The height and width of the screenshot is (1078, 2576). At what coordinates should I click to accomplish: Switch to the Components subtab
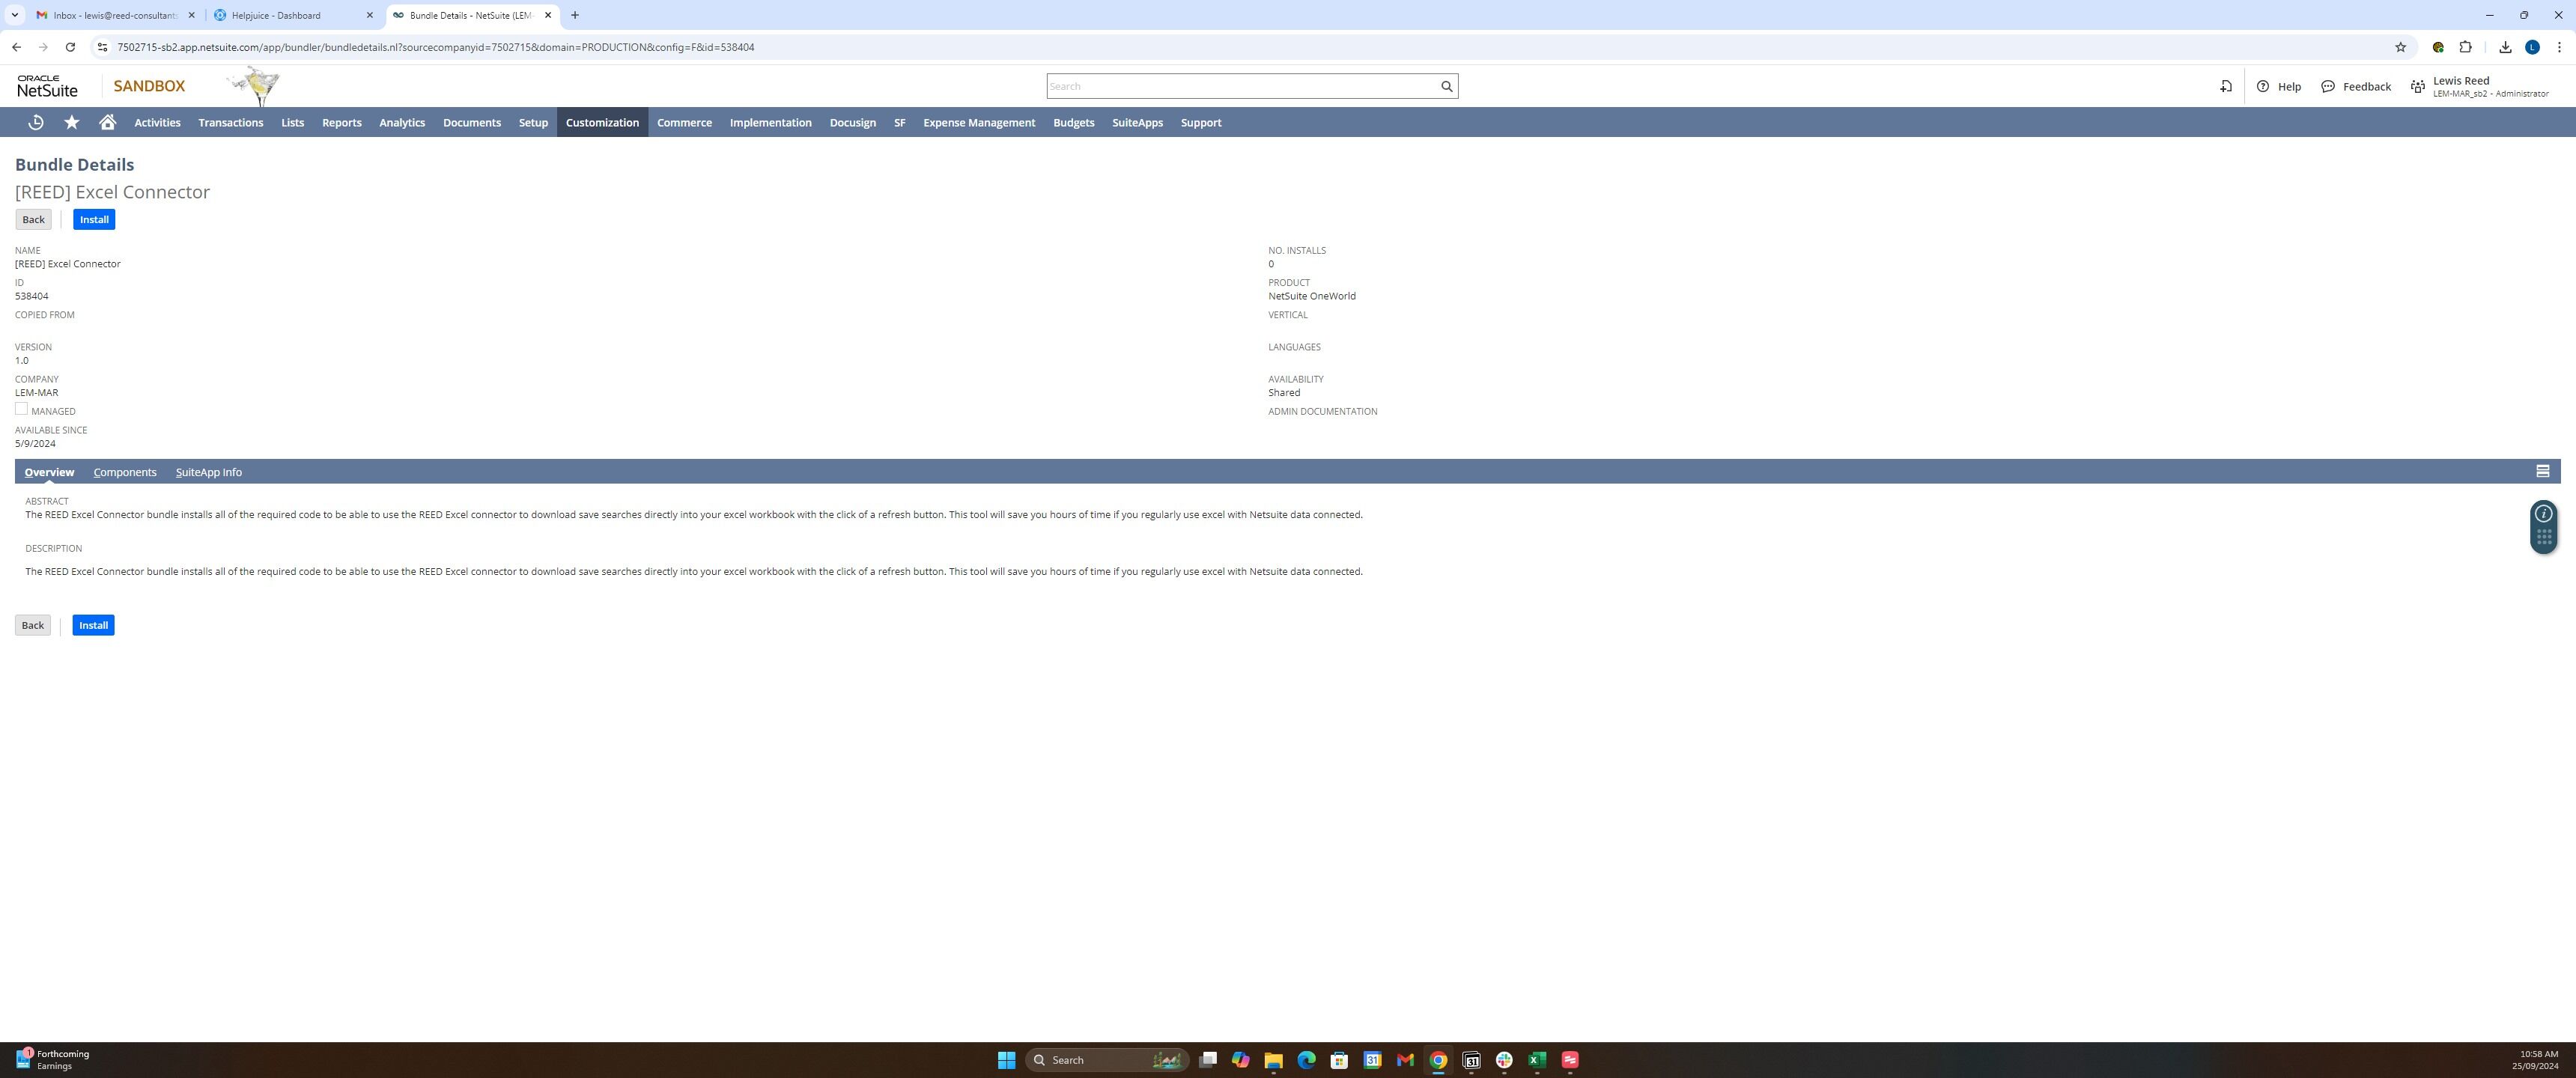(125, 472)
